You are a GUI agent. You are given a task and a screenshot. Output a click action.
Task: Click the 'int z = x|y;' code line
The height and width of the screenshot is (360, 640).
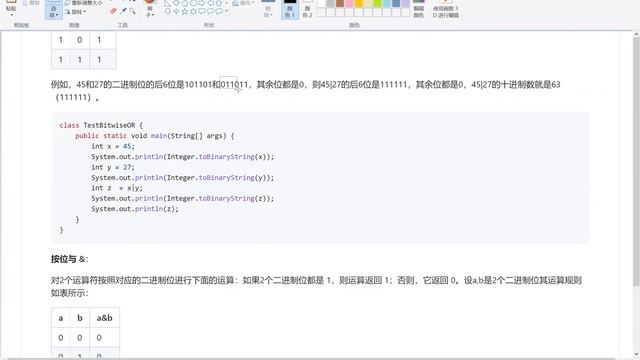(x=117, y=188)
